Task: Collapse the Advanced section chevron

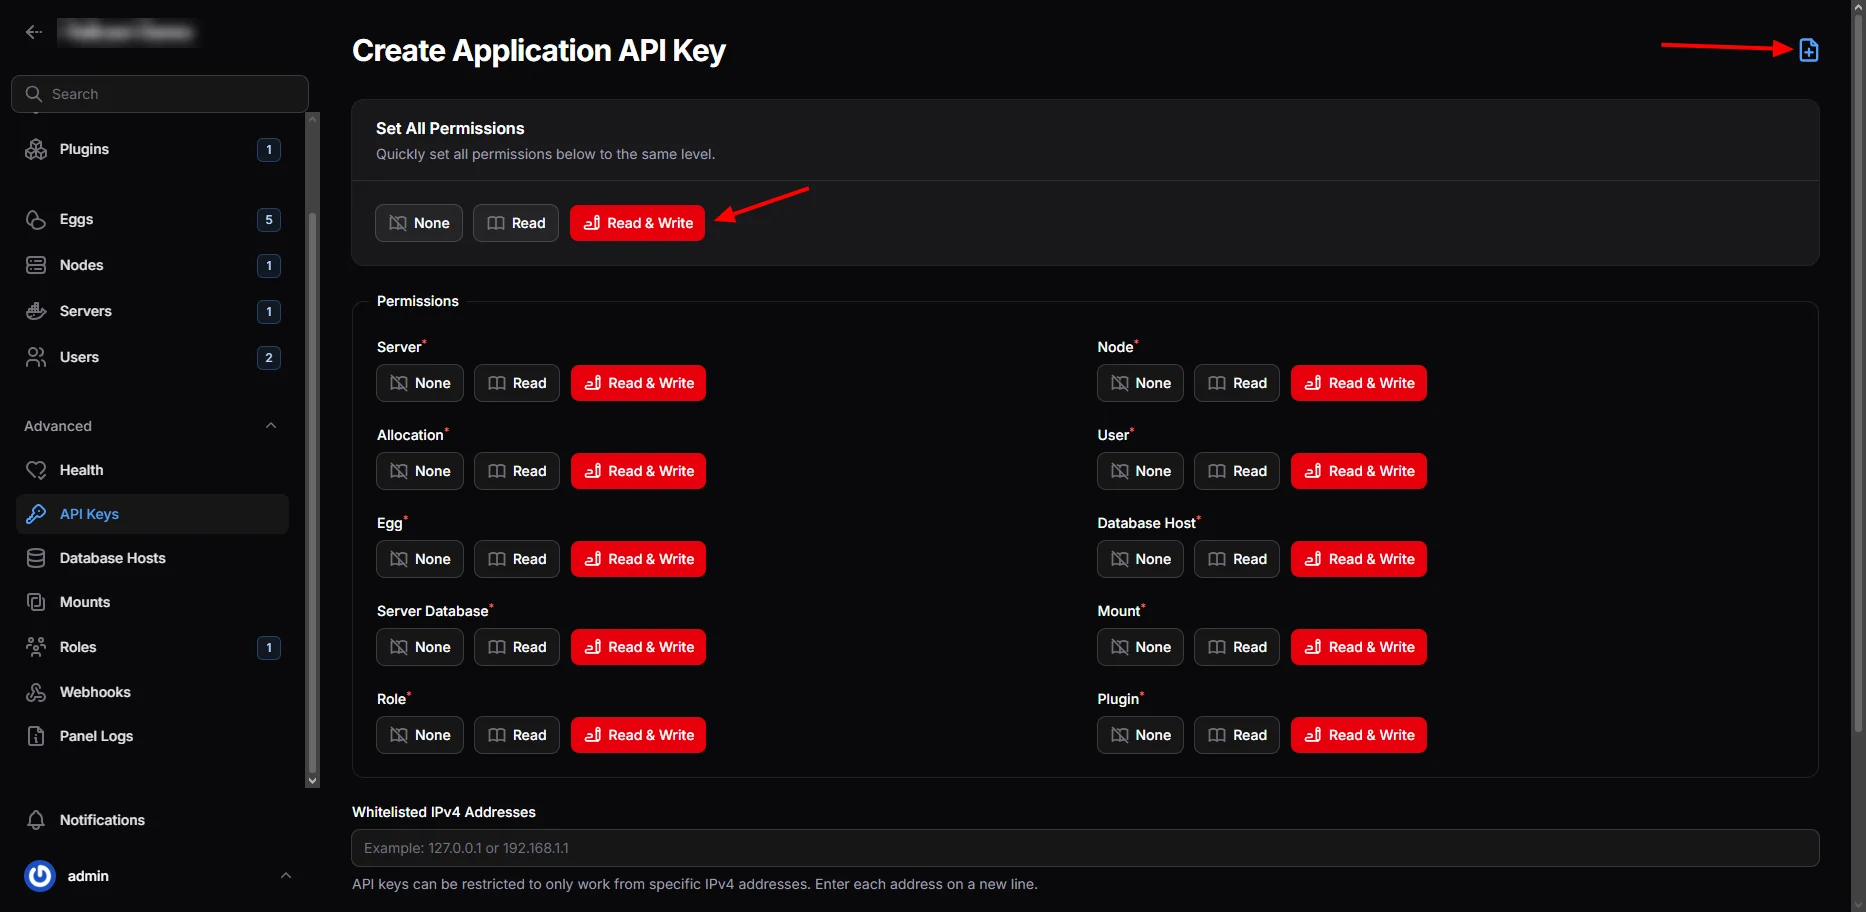Action: click(x=271, y=426)
